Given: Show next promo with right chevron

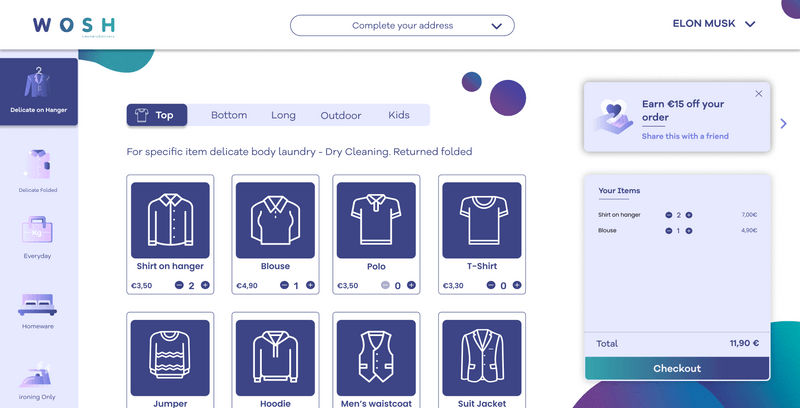Looking at the screenshot, I should (784, 123).
